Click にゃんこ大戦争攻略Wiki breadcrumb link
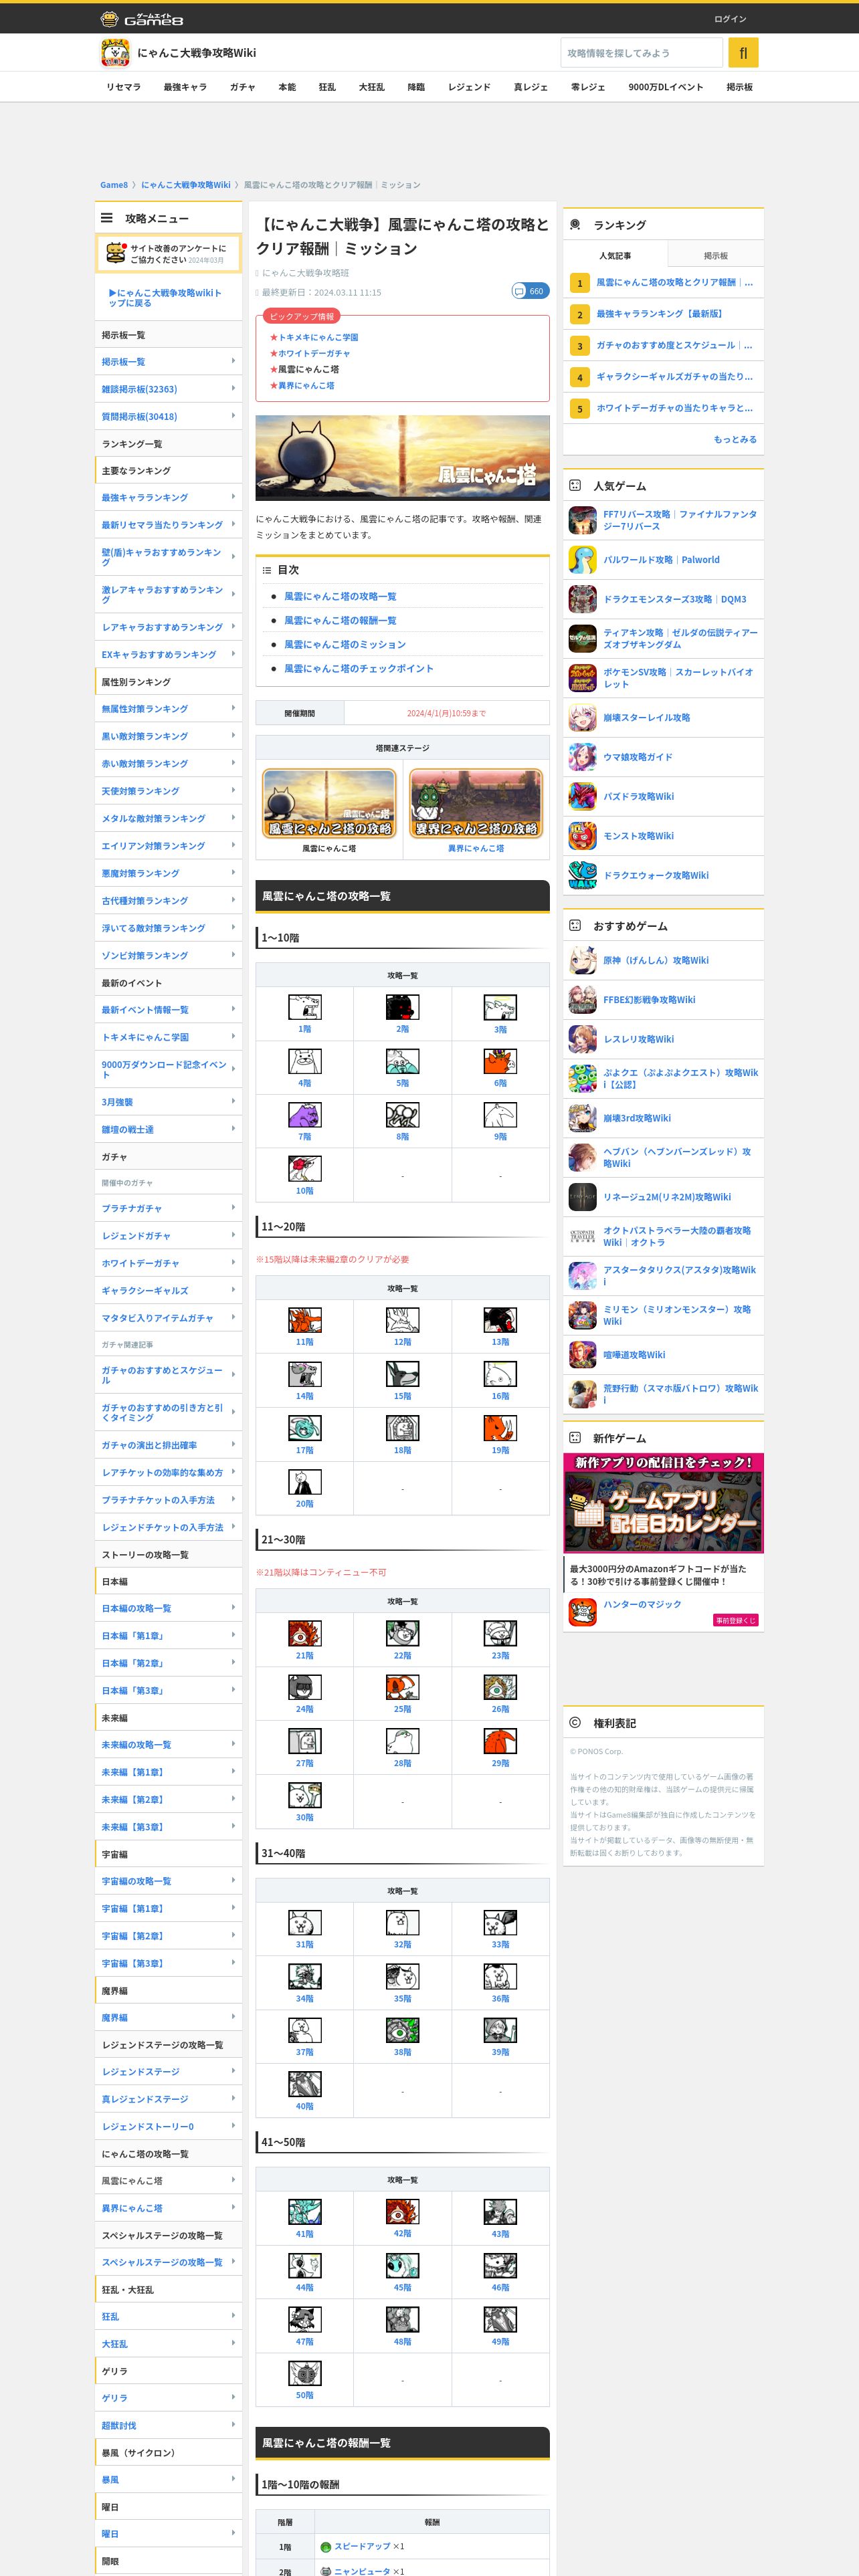 click(186, 185)
